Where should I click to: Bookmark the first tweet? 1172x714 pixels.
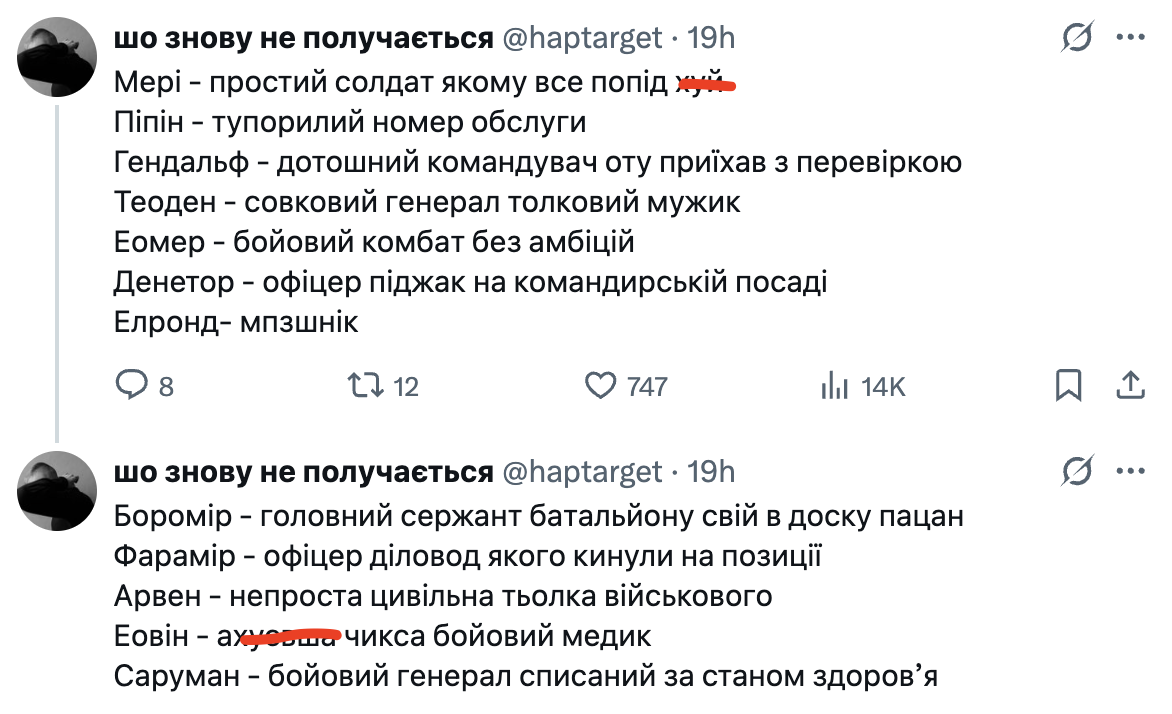pyautogui.click(x=1068, y=385)
